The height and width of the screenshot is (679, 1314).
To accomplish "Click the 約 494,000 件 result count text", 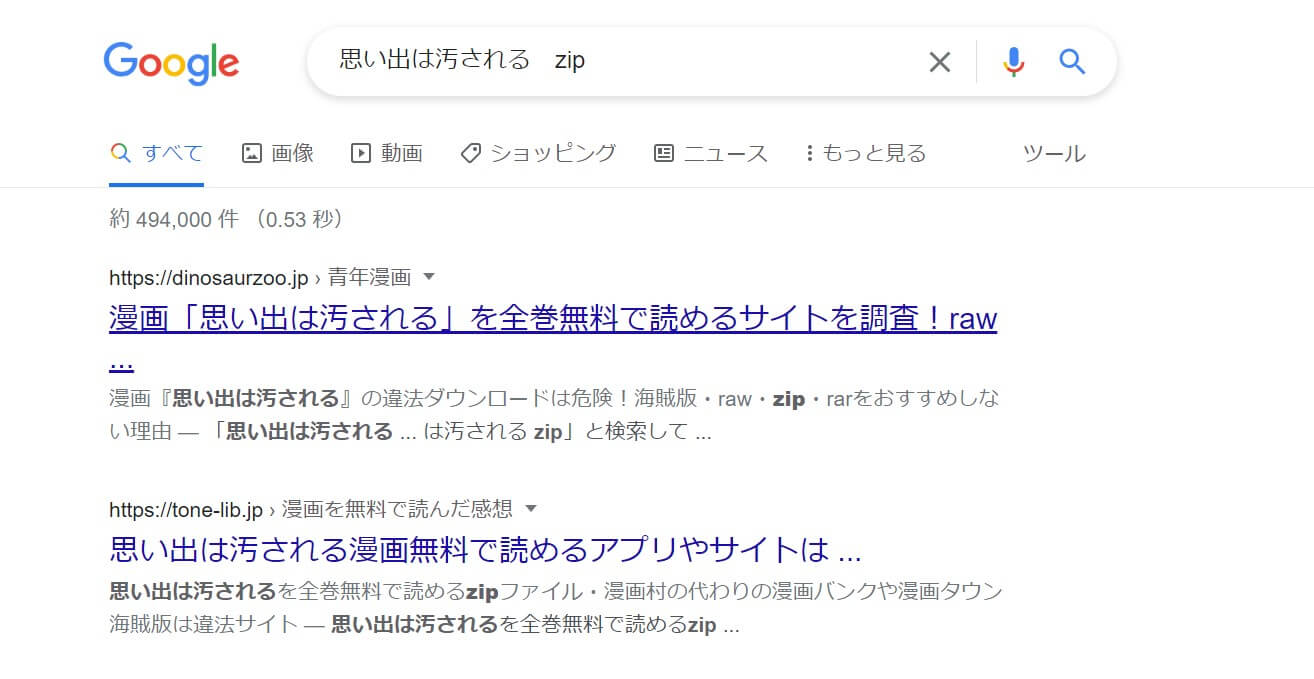I will (x=174, y=219).
